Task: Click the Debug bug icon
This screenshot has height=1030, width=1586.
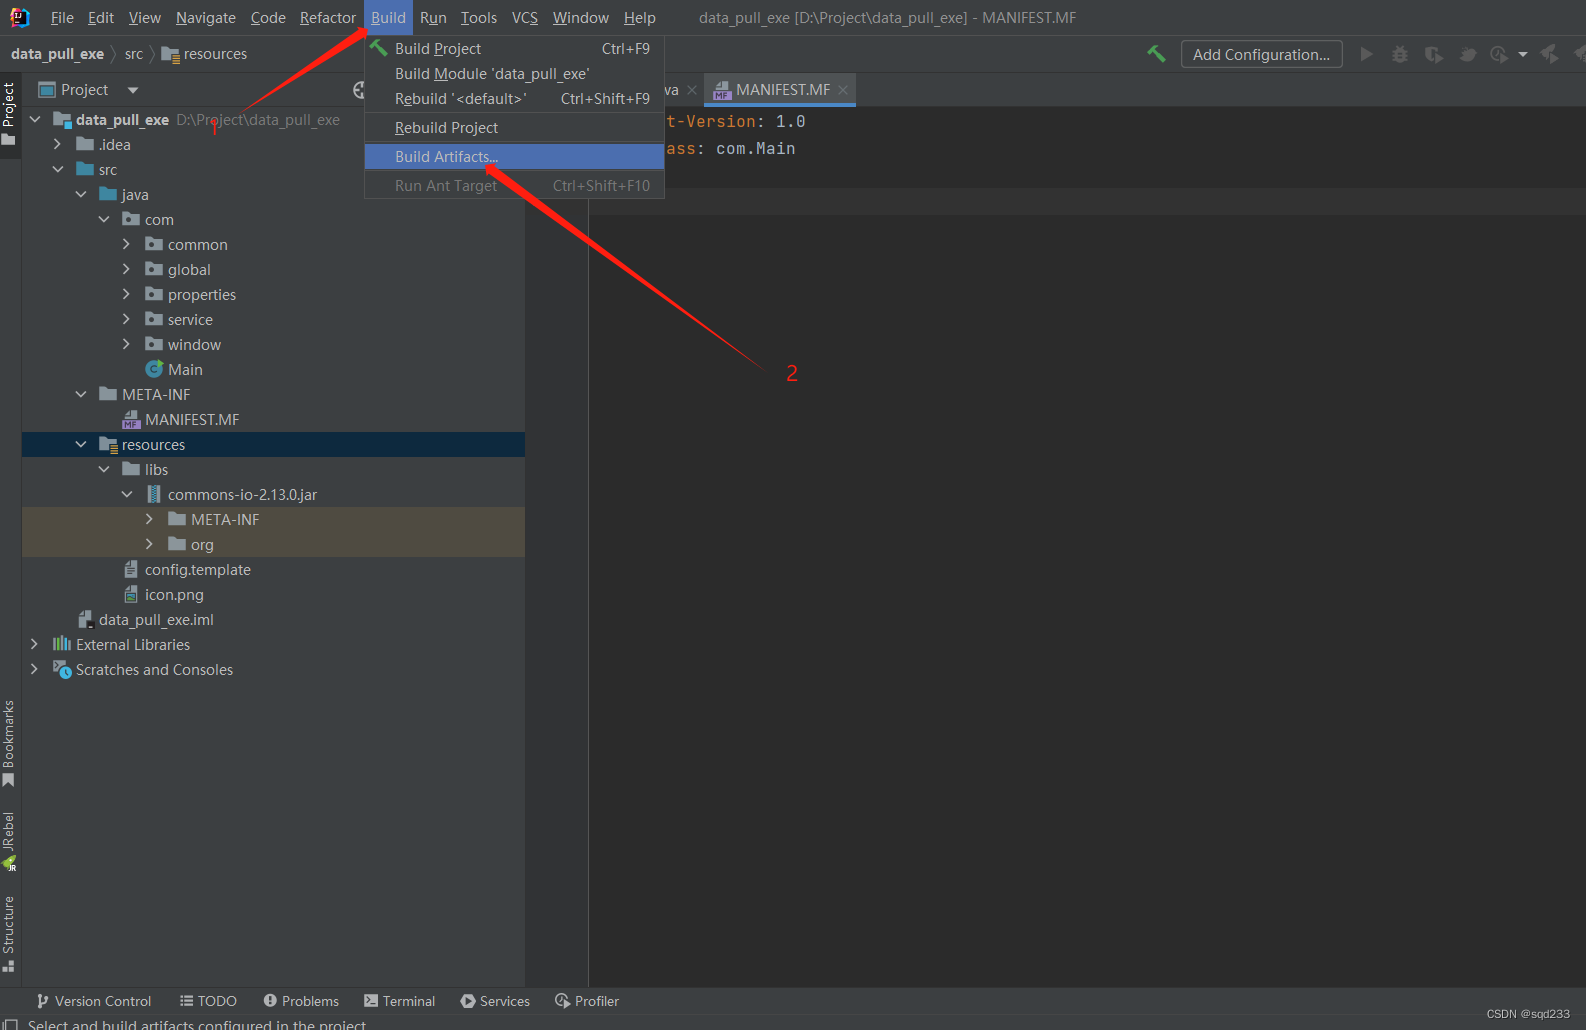Action: point(1400,54)
